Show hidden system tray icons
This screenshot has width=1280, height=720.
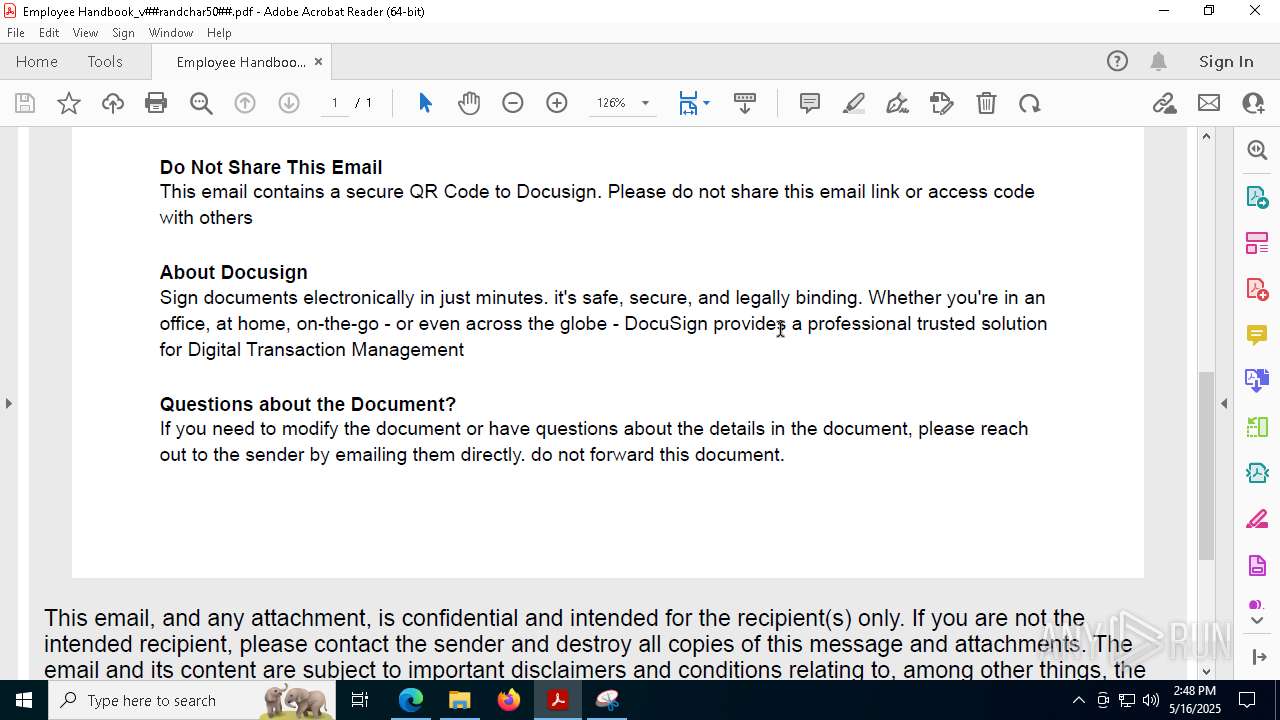pyautogui.click(x=1078, y=700)
